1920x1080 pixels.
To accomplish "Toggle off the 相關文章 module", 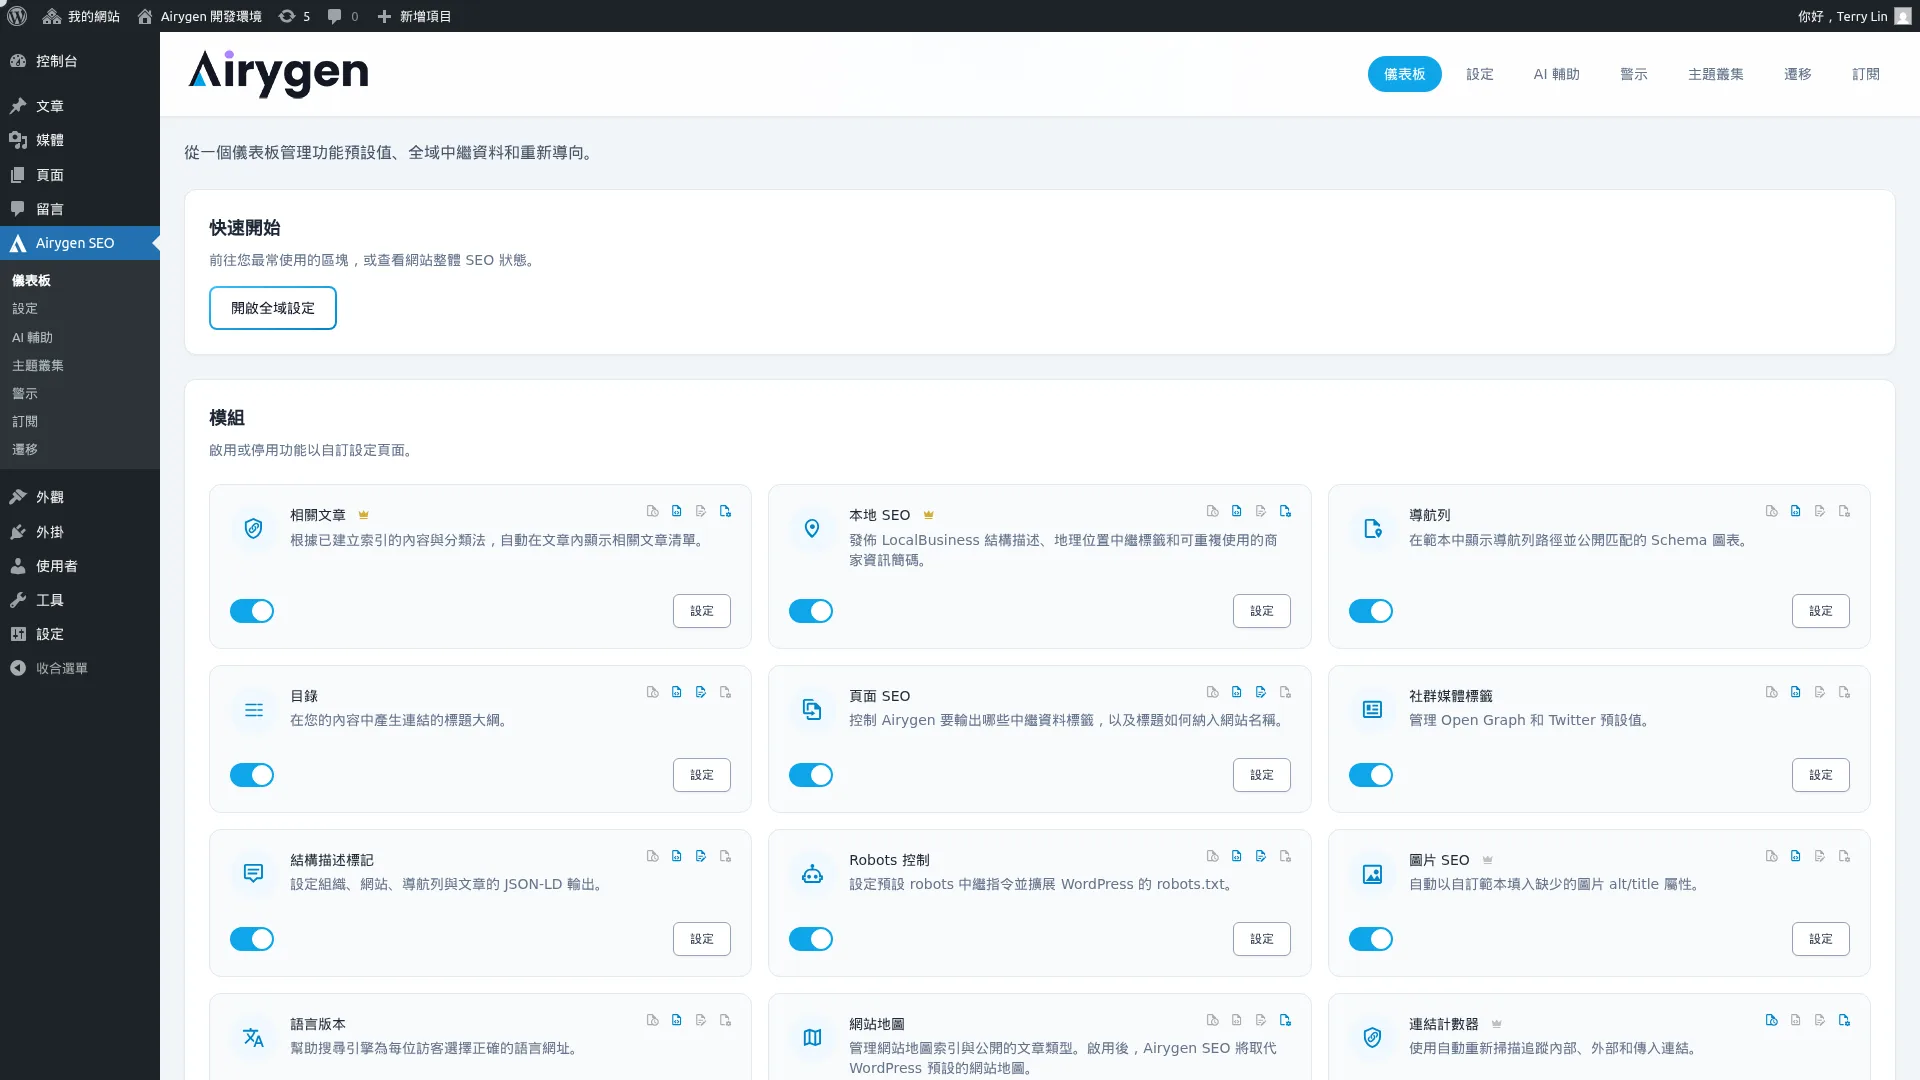I will (251, 611).
